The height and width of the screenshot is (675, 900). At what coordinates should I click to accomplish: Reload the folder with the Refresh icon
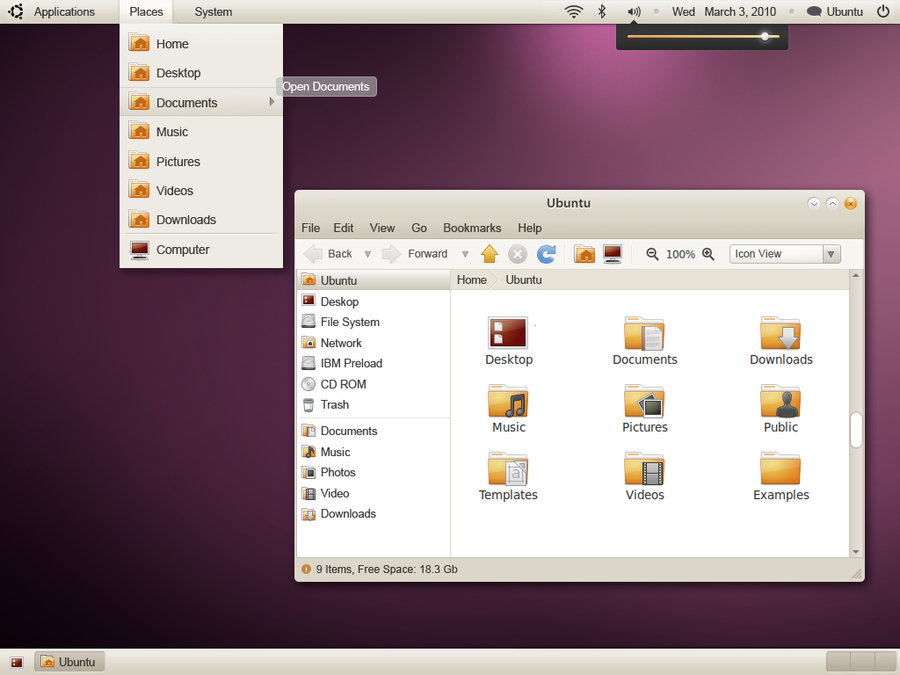(x=546, y=254)
